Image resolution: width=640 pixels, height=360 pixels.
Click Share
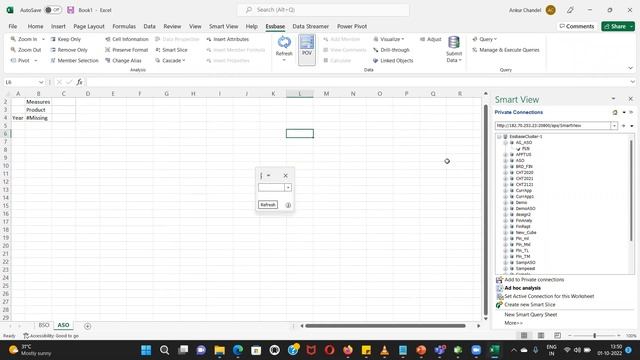(x=618, y=26)
